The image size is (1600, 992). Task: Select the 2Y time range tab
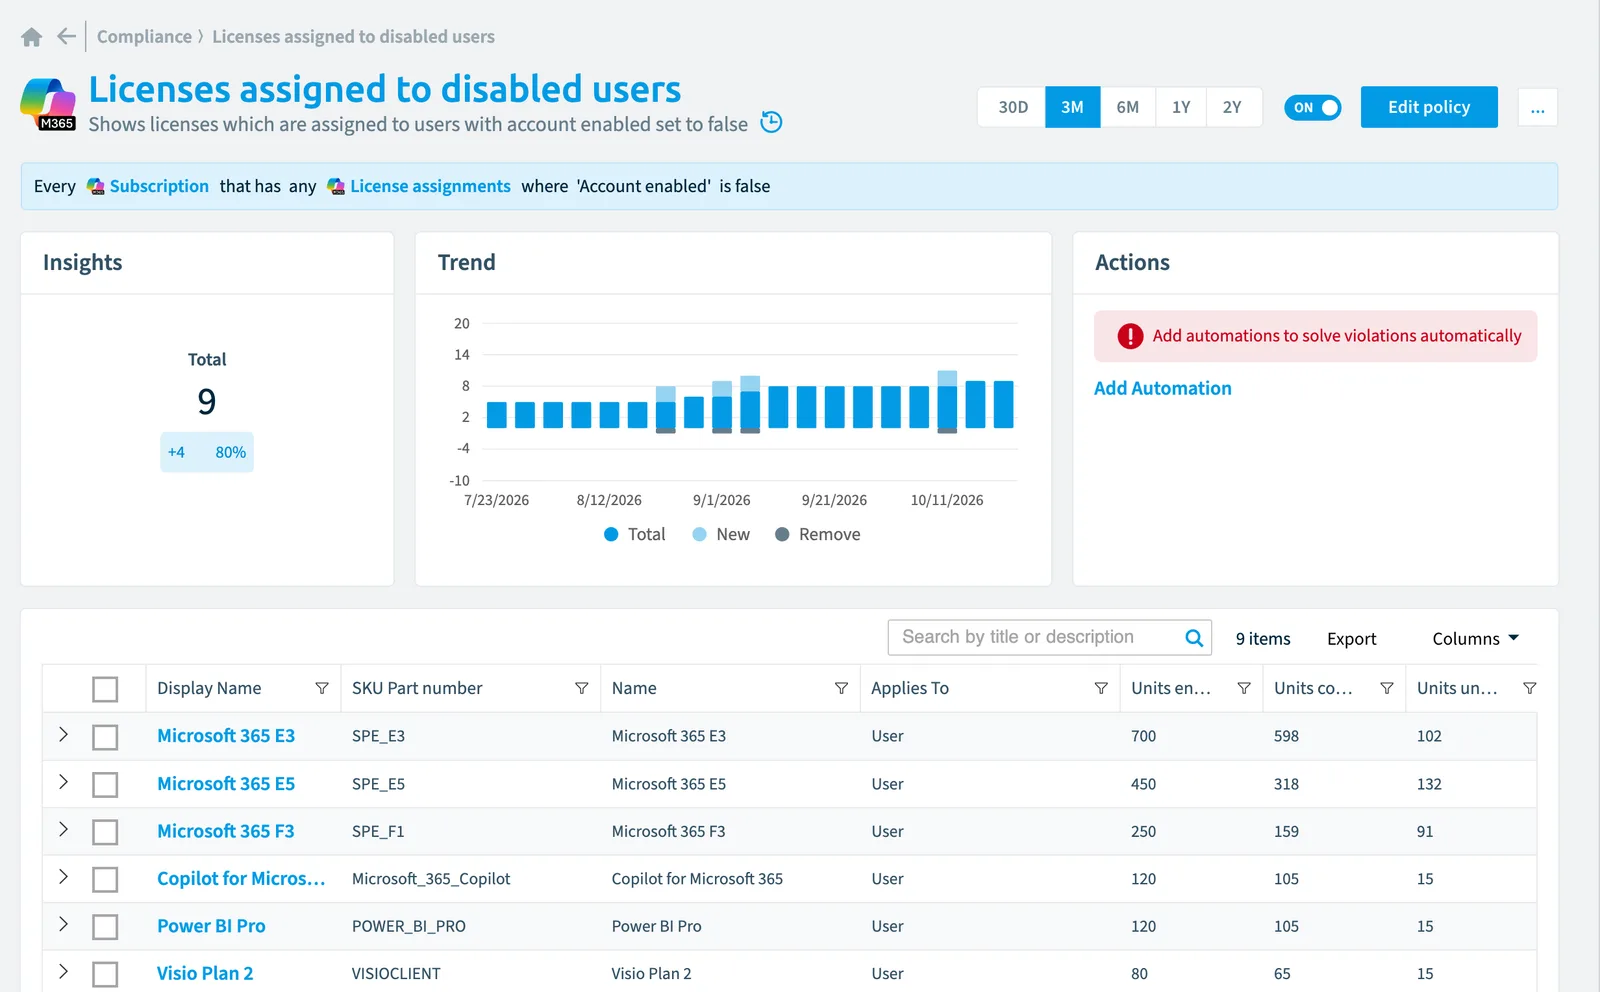[1233, 107]
